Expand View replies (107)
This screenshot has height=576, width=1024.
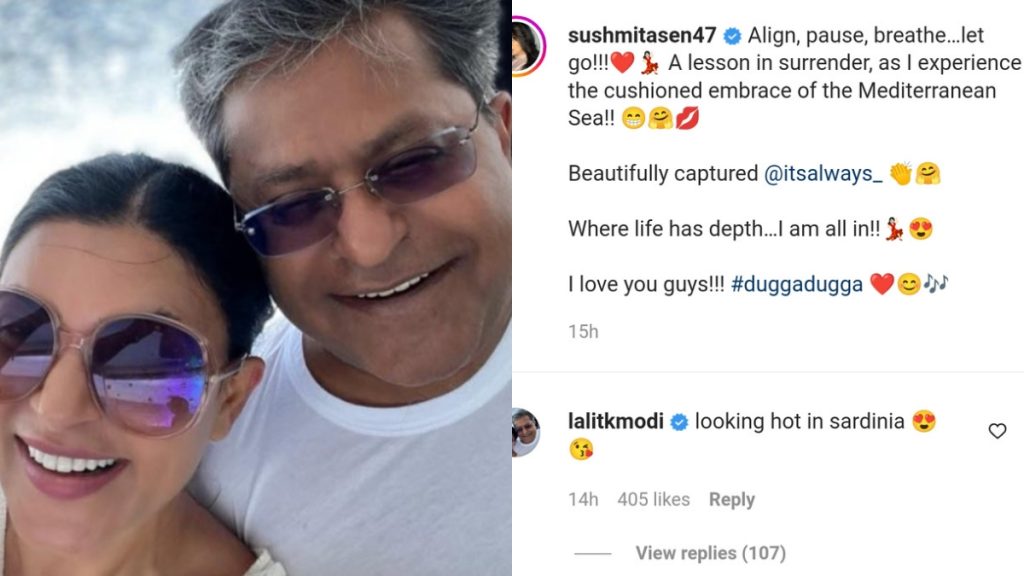point(711,553)
